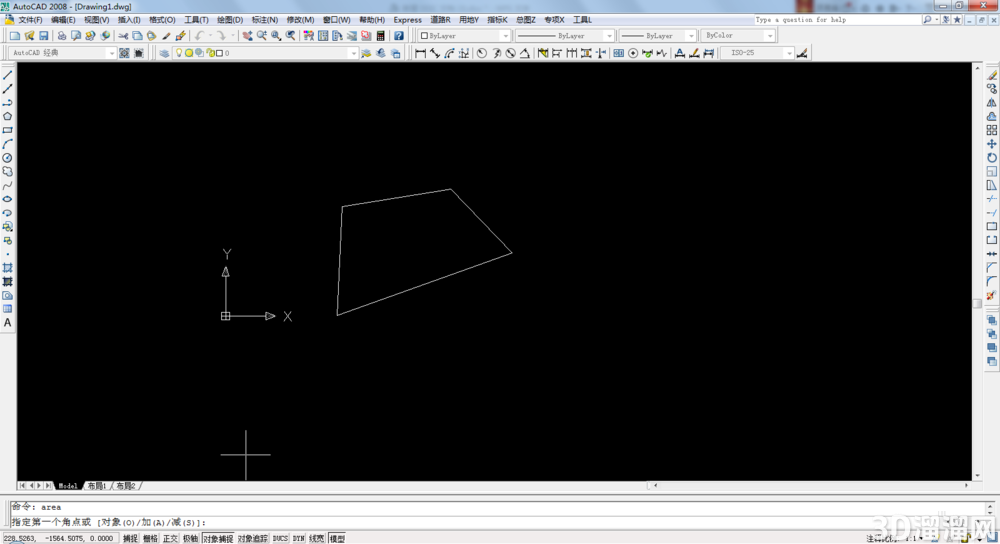Toggle layer 0 color swatch
Screen dimensions: 1000x544
(x=219, y=53)
